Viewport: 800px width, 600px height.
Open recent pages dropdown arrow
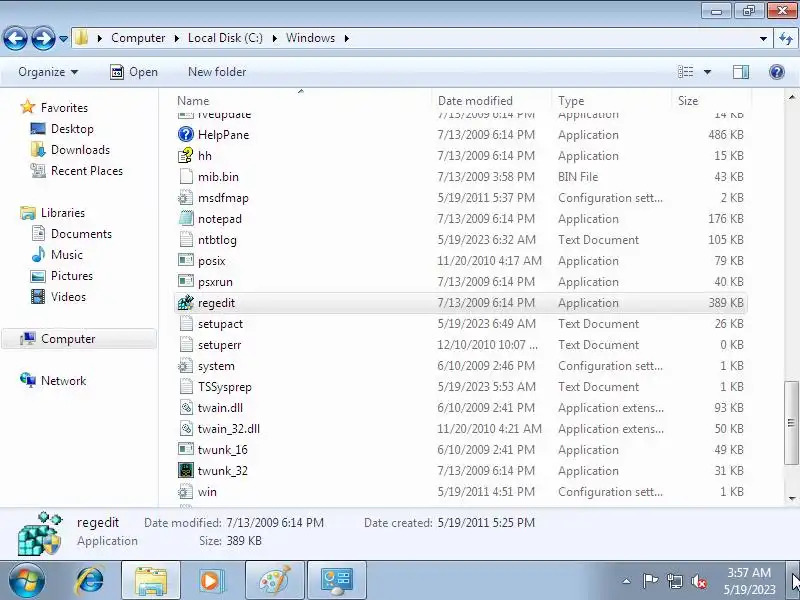click(x=63, y=38)
